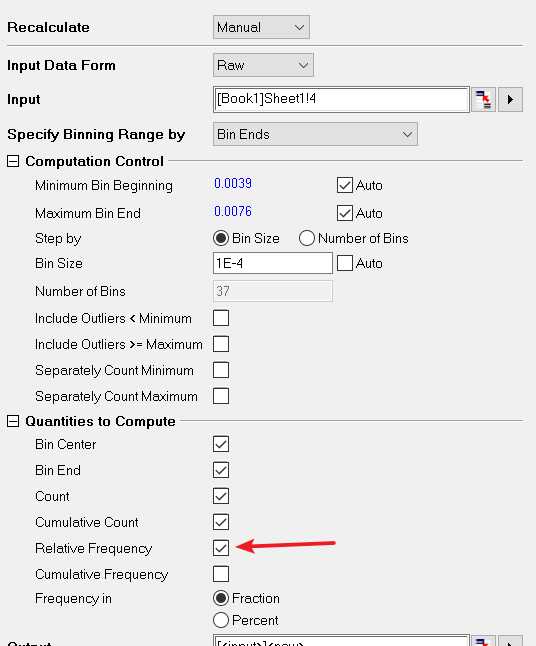Uncheck the Bin Center checkbox

coord(221,444)
